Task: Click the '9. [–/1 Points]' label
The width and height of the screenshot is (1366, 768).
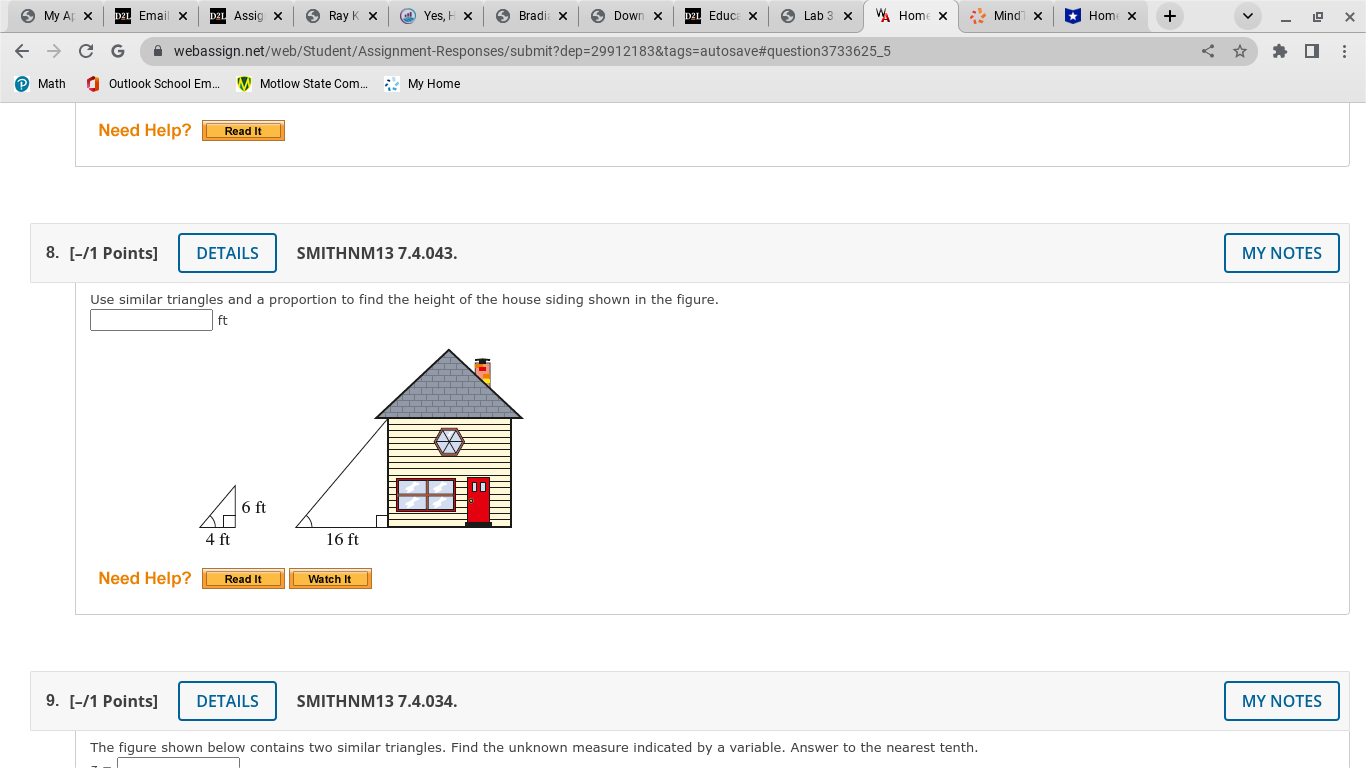Action: pos(102,701)
